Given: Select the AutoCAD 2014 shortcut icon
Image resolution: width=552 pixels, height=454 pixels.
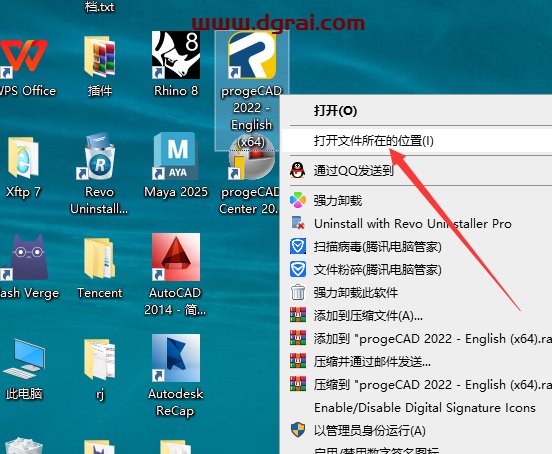Looking at the screenshot, I should [176, 257].
